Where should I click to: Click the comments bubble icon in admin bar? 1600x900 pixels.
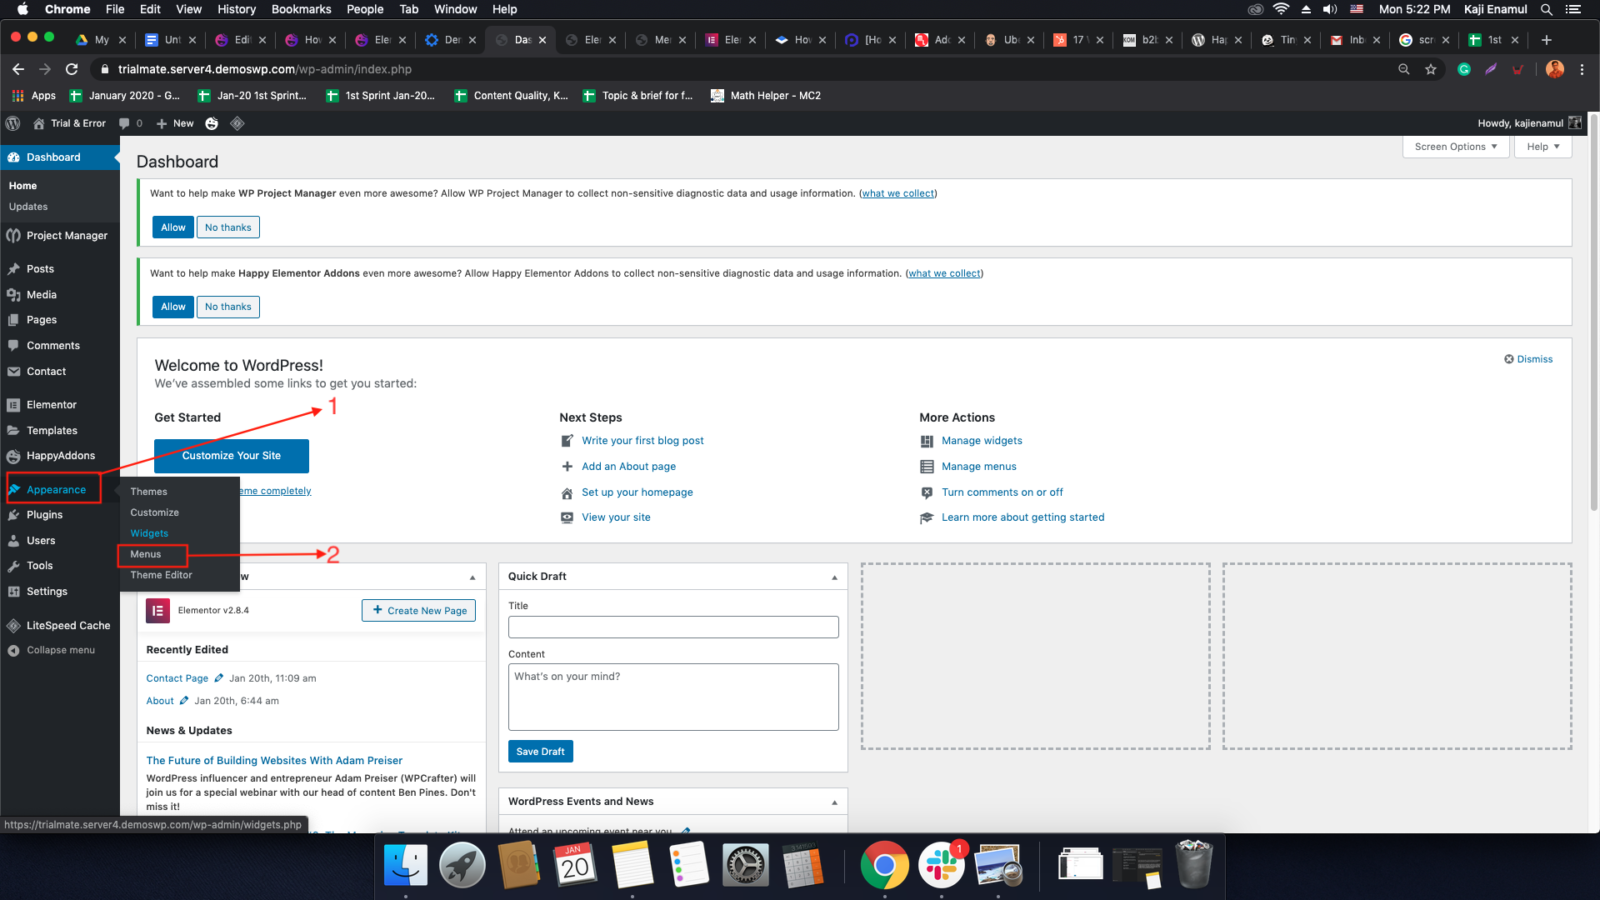[x=125, y=123]
